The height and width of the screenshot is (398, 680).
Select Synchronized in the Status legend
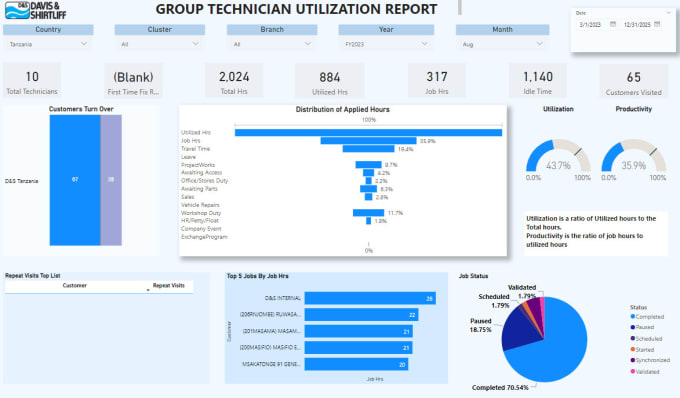(650, 360)
